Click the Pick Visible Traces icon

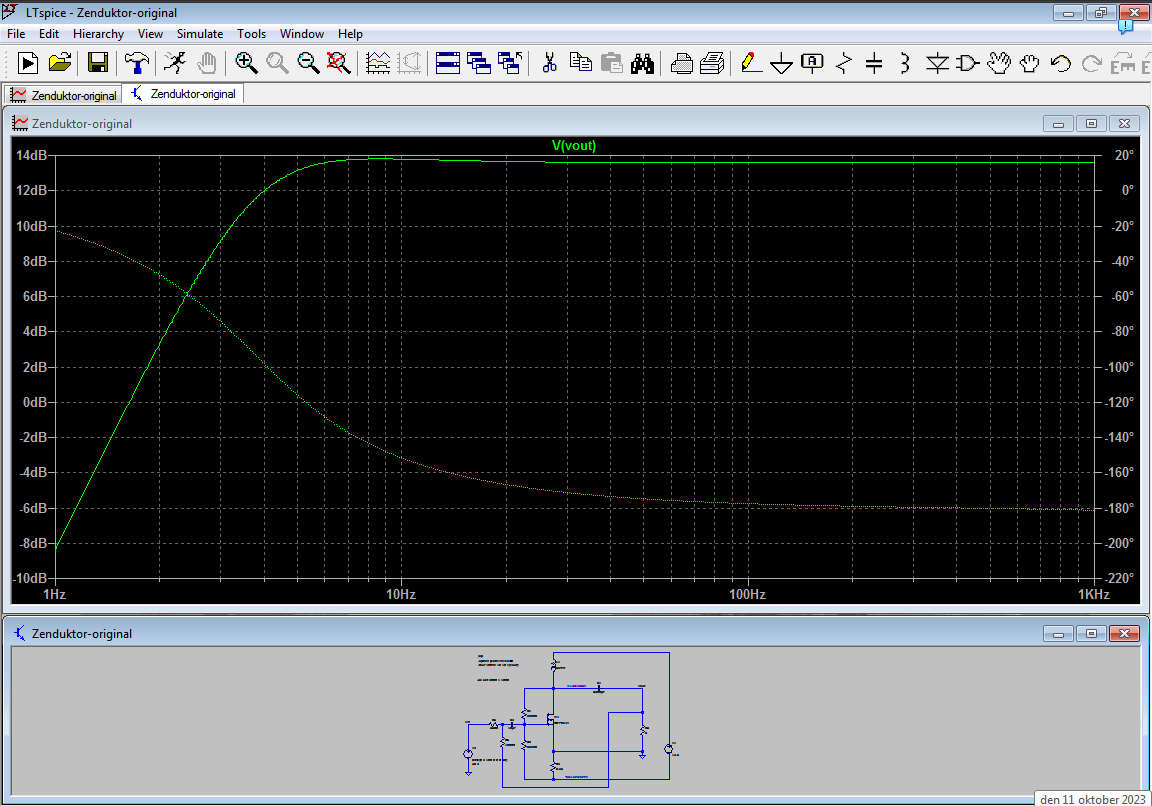[378, 63]
